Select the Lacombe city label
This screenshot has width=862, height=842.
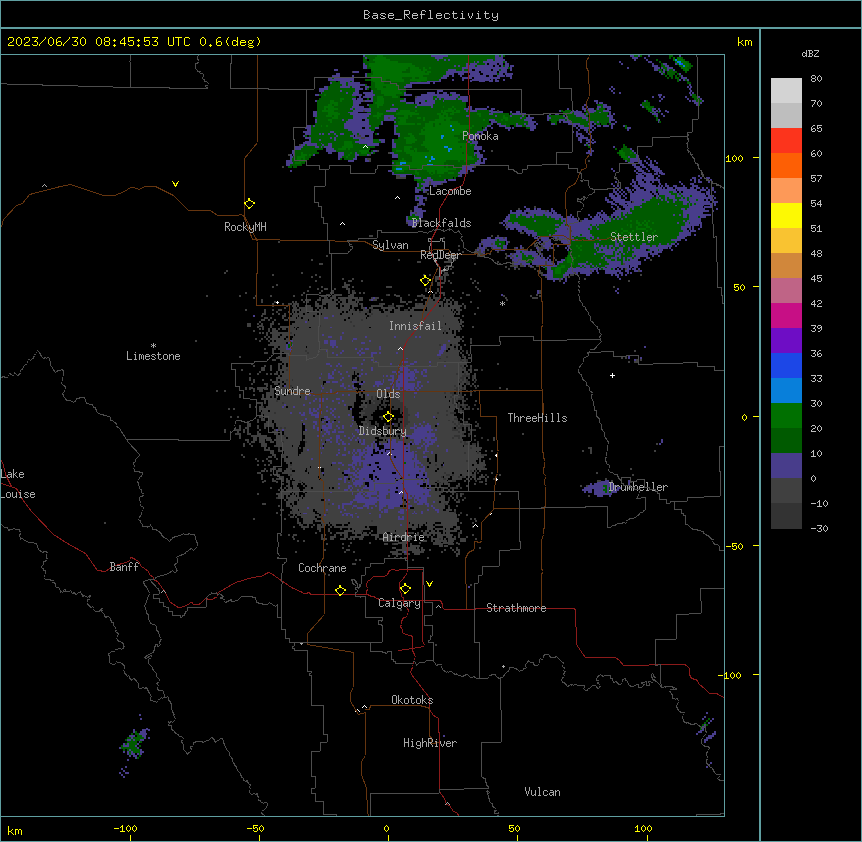pos(450,191)
